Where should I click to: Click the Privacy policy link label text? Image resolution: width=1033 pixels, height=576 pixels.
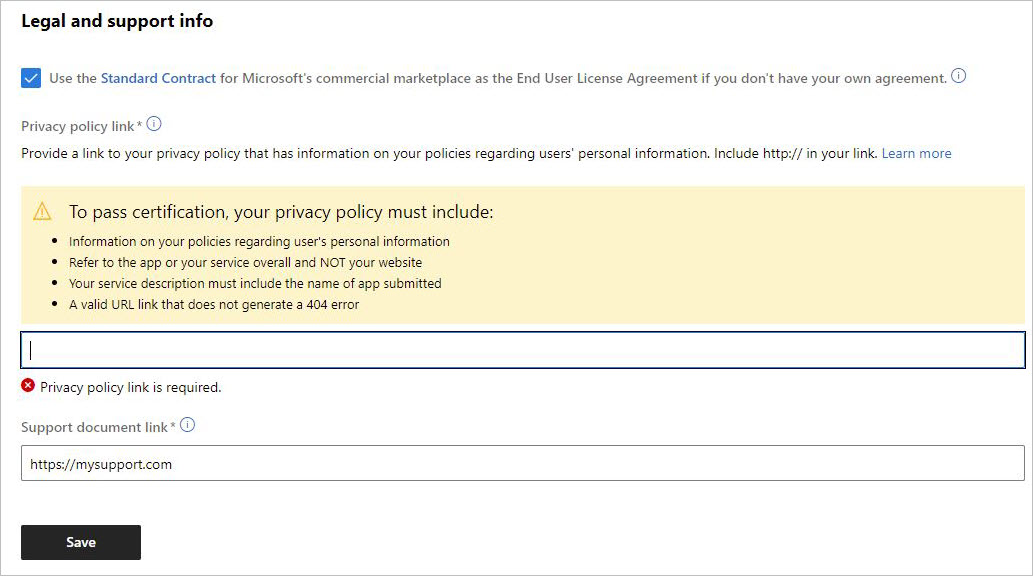[x=78, y=126]
